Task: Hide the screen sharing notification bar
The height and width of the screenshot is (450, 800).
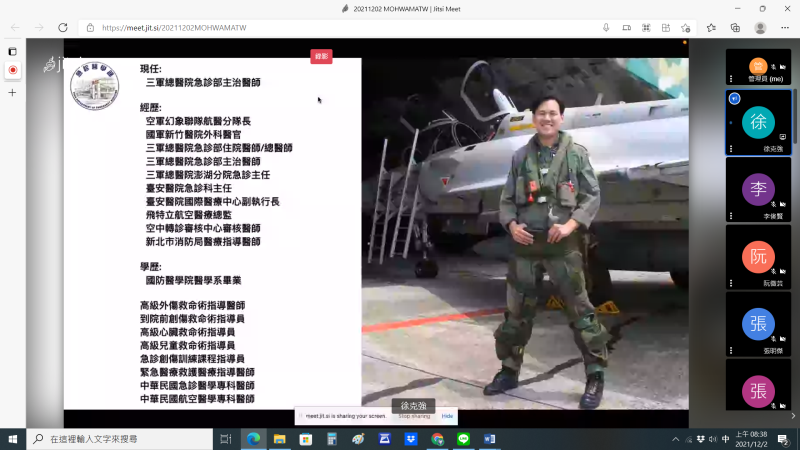Action: tap(447, 415)
